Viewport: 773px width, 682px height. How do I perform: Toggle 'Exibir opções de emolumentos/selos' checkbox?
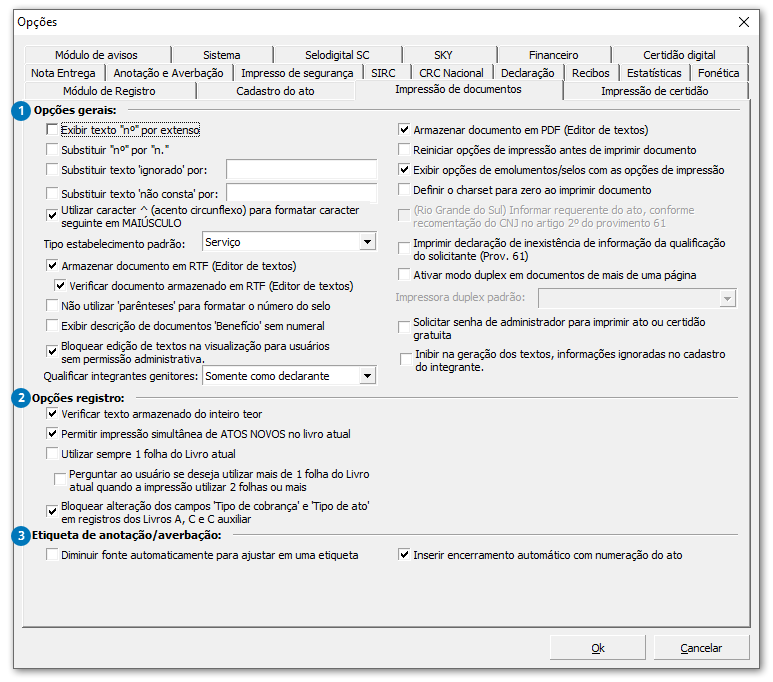(404, 170)
